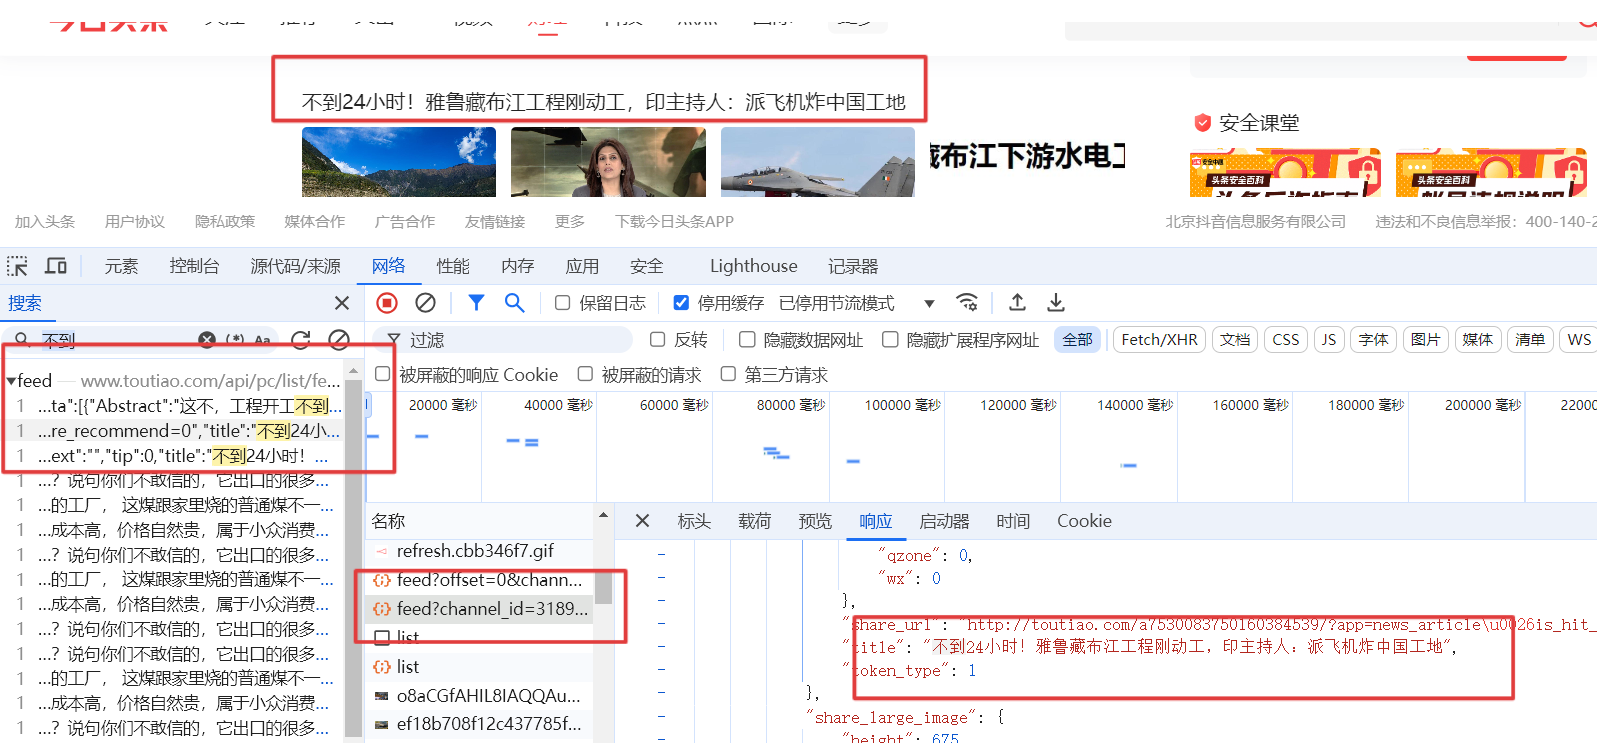
Task: Open the 启动器 Initiator tab
Action: [x=944, y=521]
